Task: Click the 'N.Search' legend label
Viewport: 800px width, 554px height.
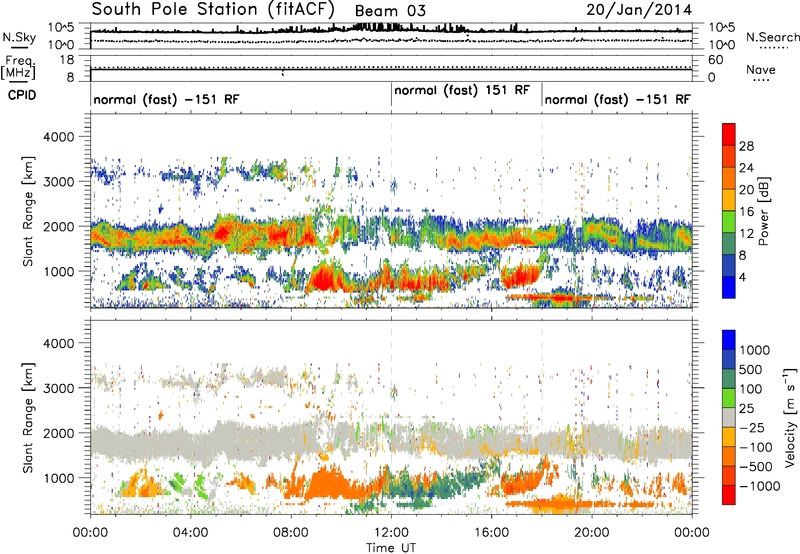Action: tap(772, 37)
